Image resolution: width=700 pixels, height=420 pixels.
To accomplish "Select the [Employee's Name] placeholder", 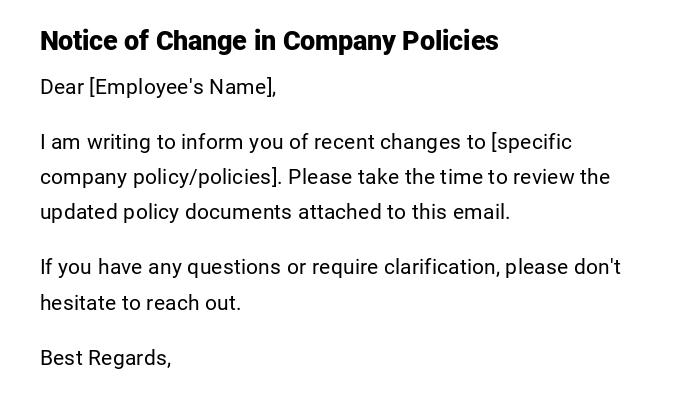I will tap(182, 87).
